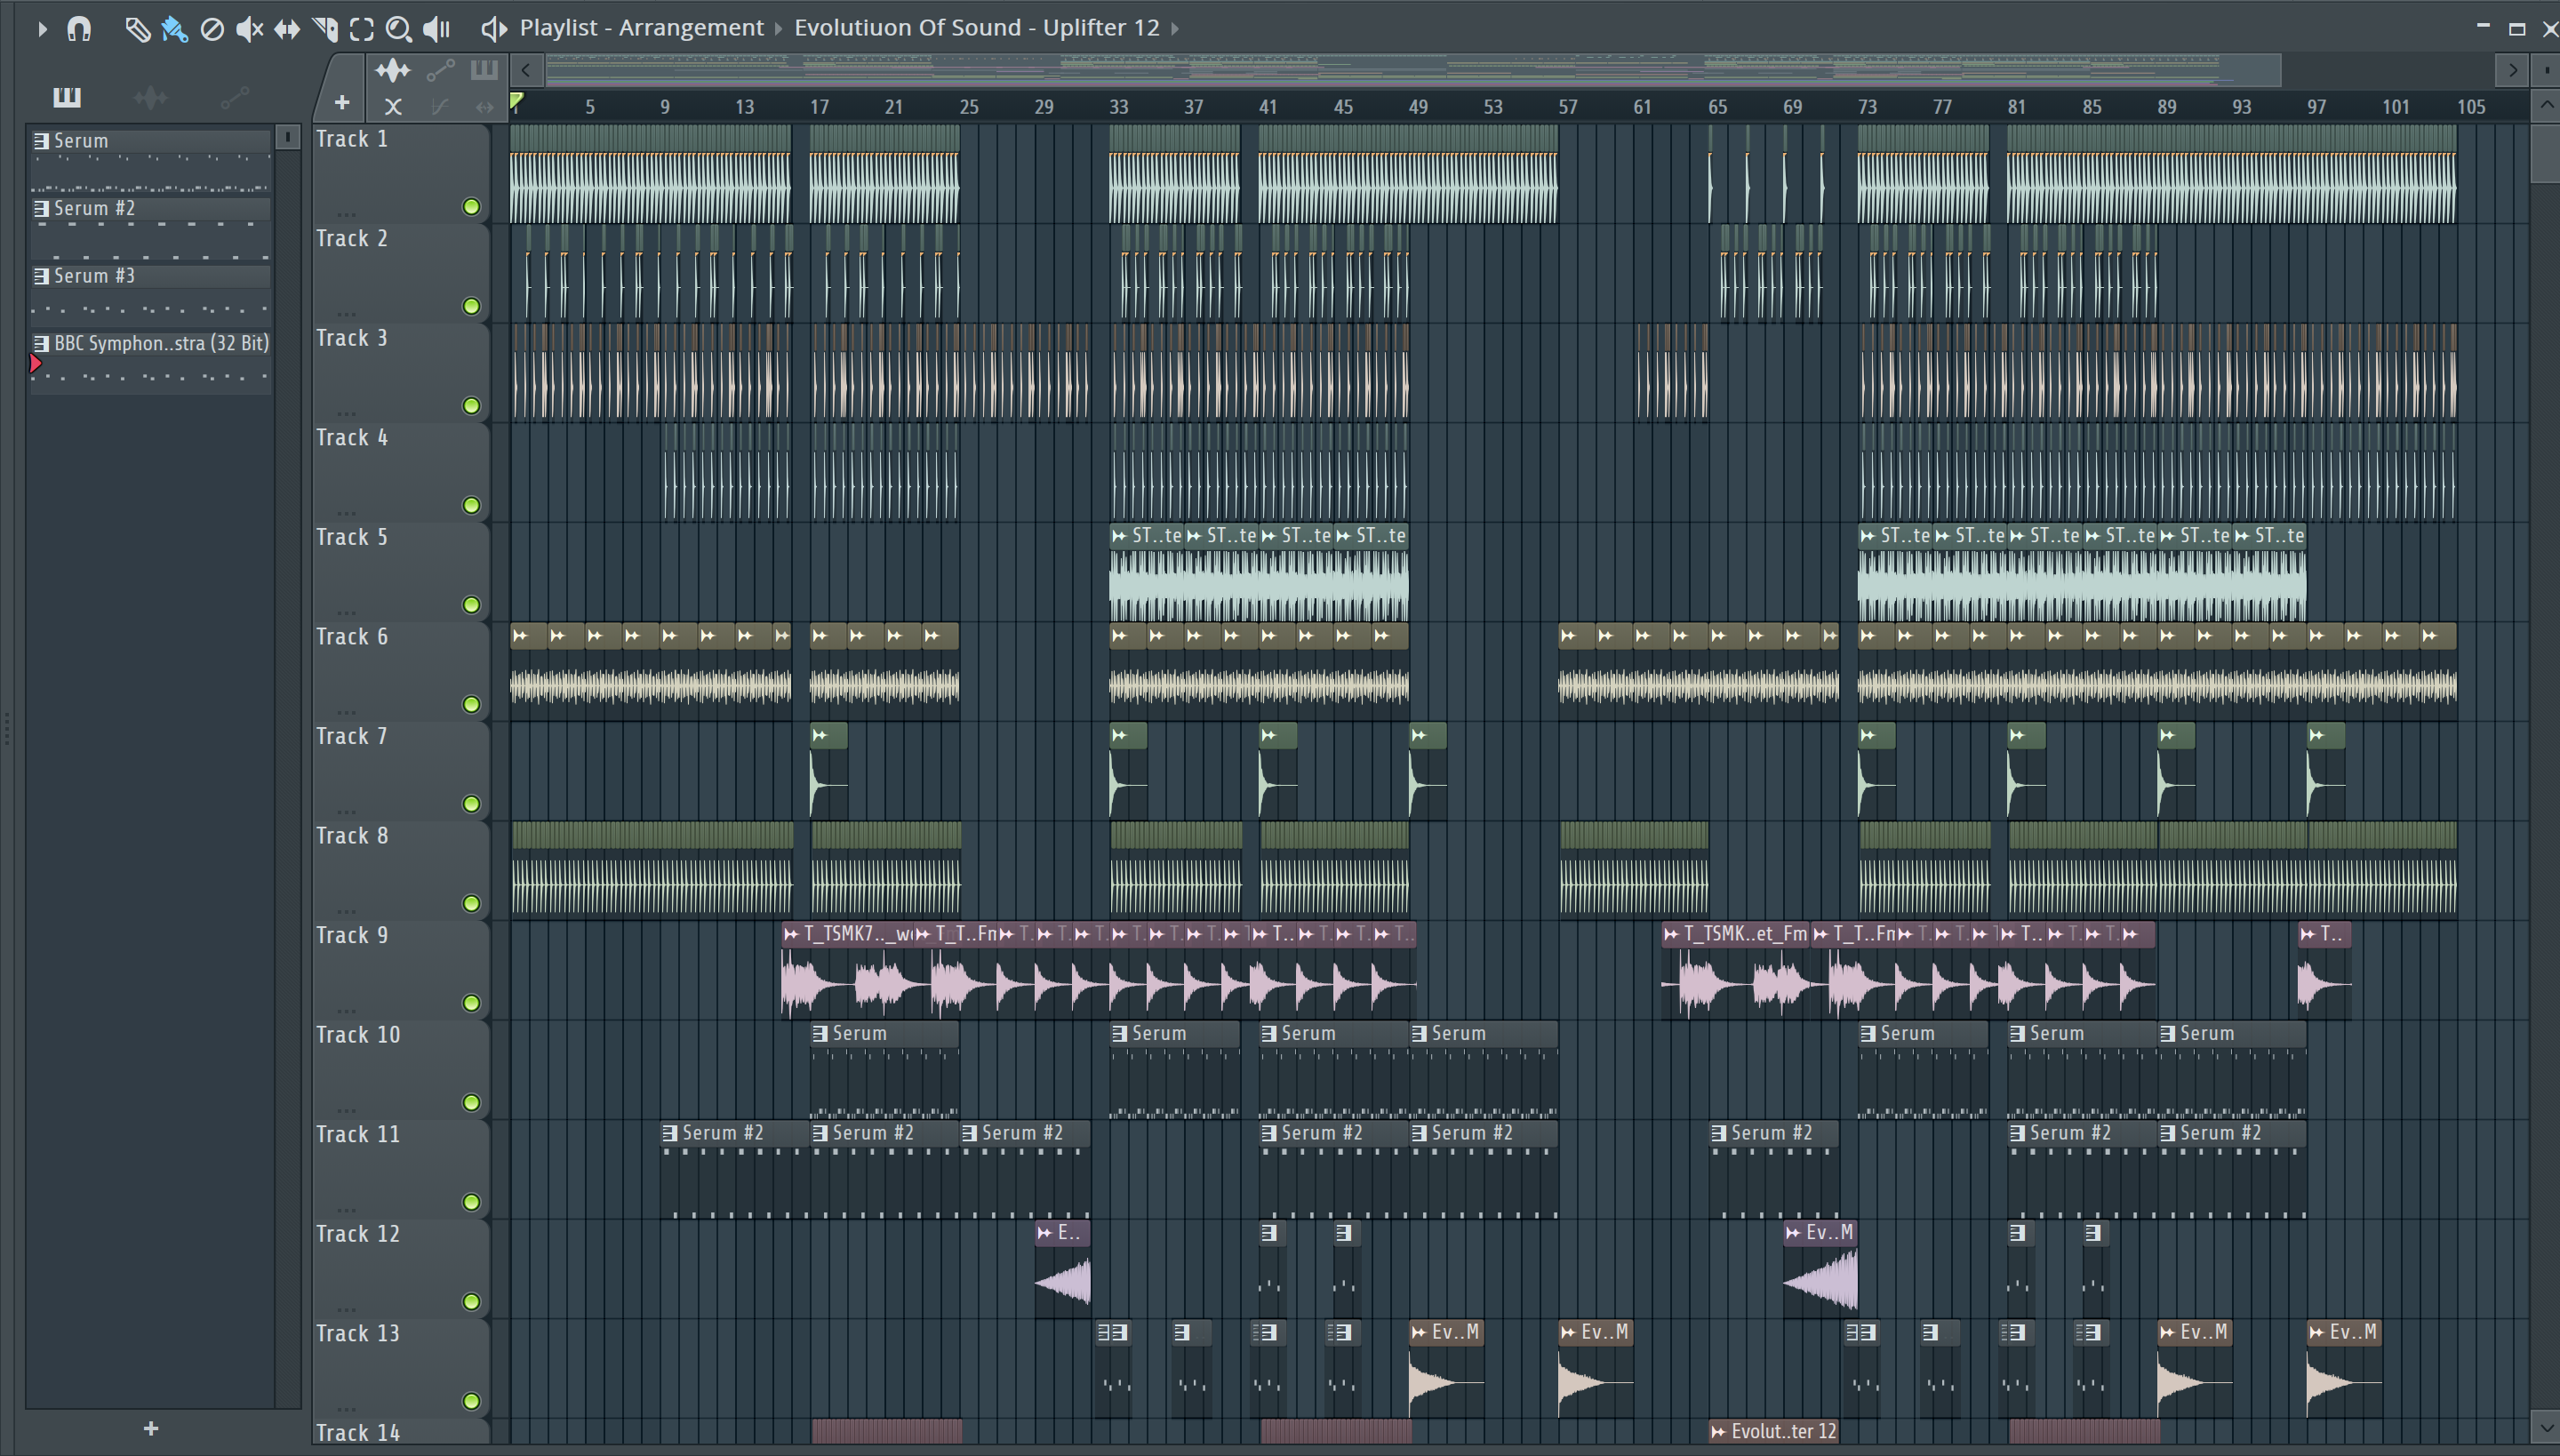Screen dimensions: 2560x1456
Task: Click the picker panel scrollbar handle
Action: tap(287, 137)
